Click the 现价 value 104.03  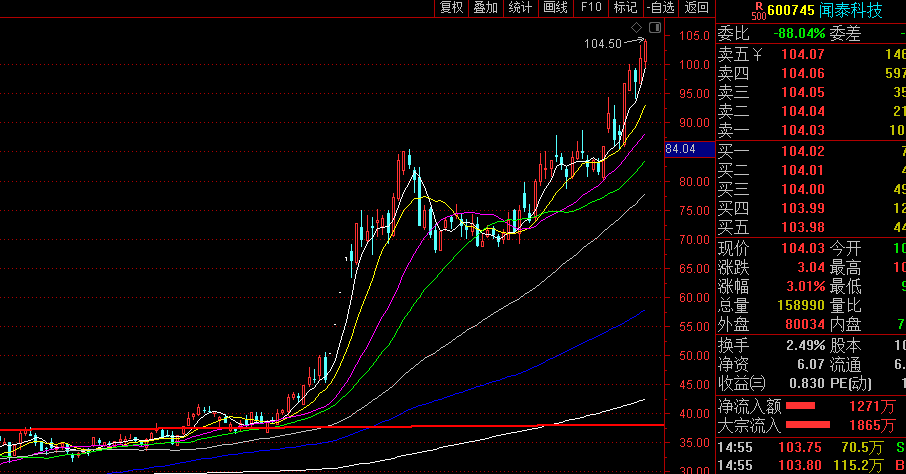(x=803, y=249)
